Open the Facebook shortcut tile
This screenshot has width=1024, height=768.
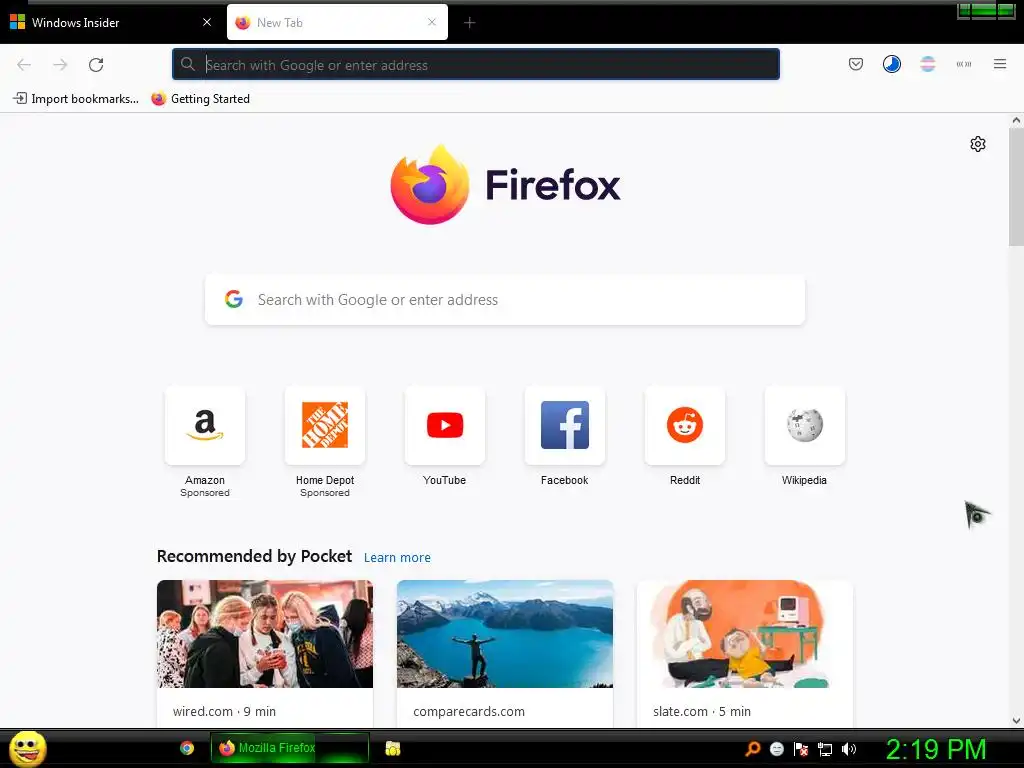click(565, 425)
